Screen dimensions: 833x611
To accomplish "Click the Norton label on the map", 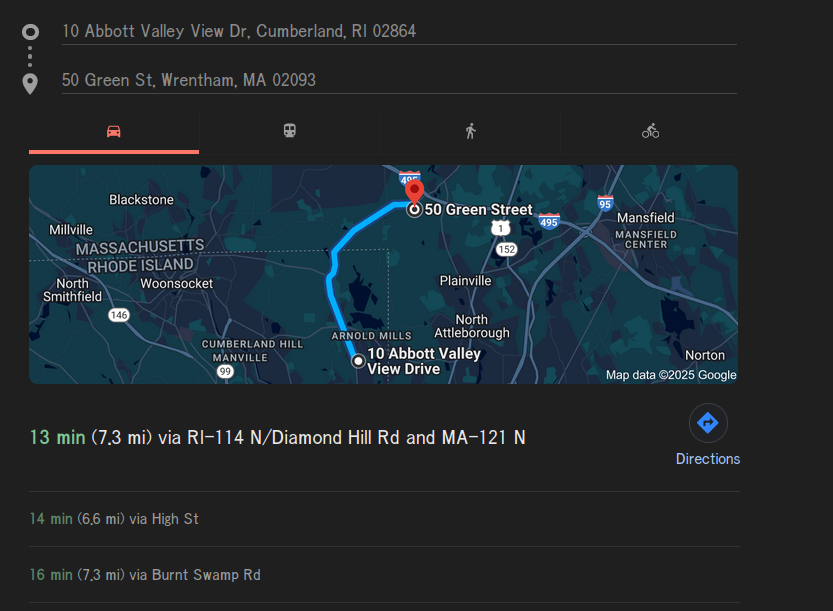I will pos(705,355).
